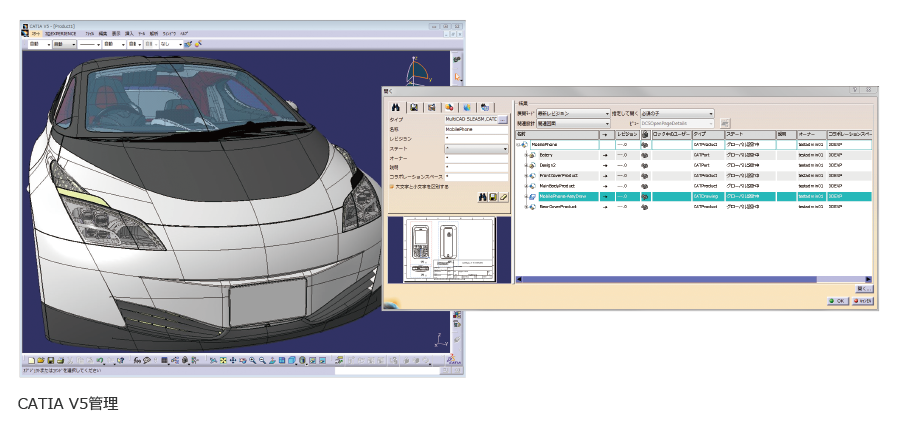
Task: Select Rotate tool in CATIA view toolbar
Action: pos(242,361)
